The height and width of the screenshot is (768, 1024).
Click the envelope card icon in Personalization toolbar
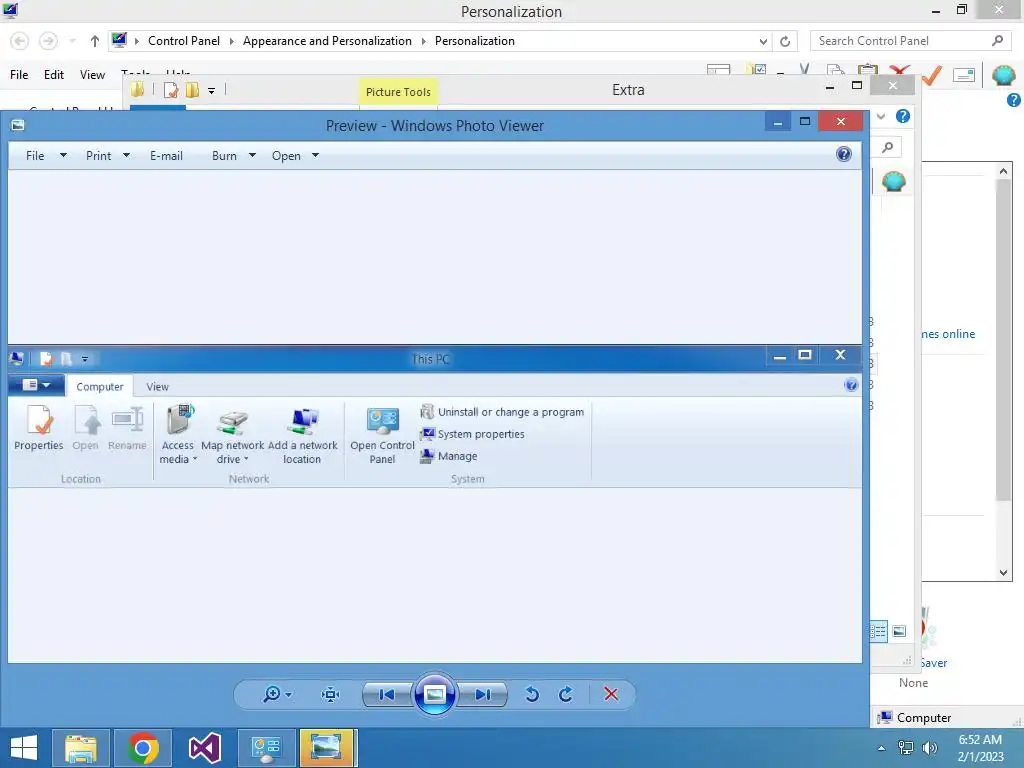click(x=964, y=75)
